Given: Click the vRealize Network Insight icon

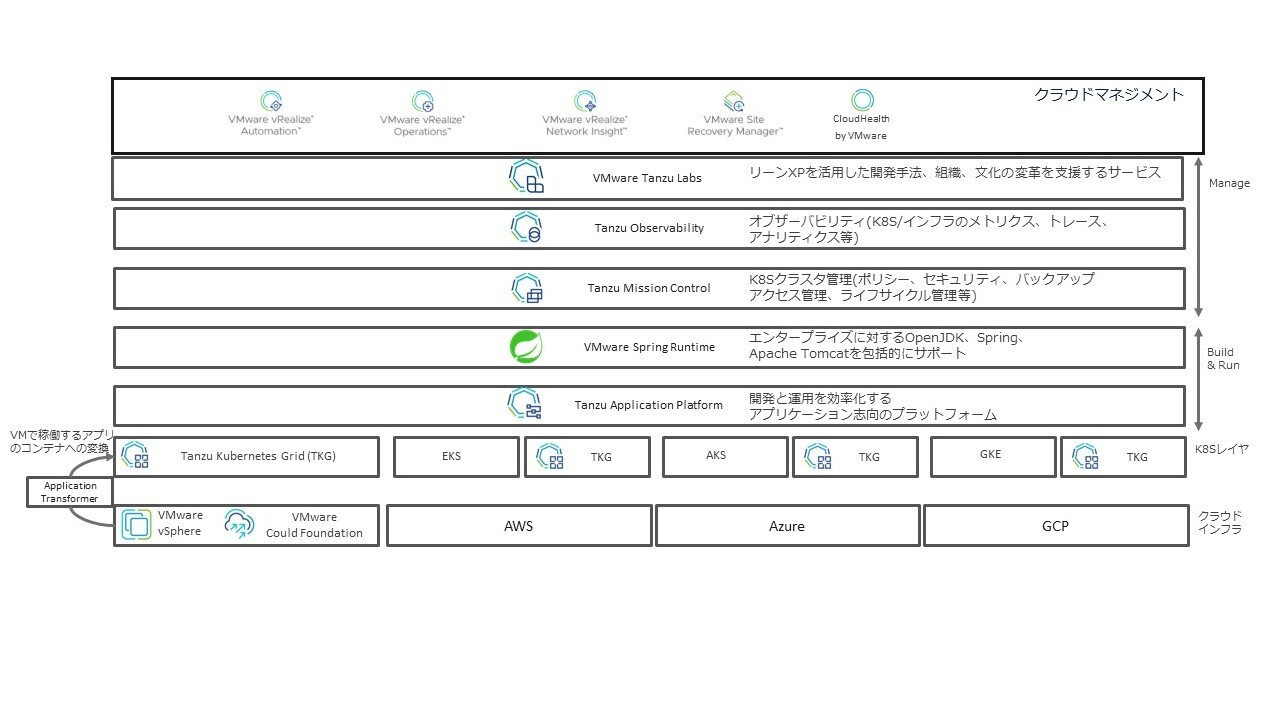Looking at the screenshot, I should pyautogui.click(x=585, y=101).
